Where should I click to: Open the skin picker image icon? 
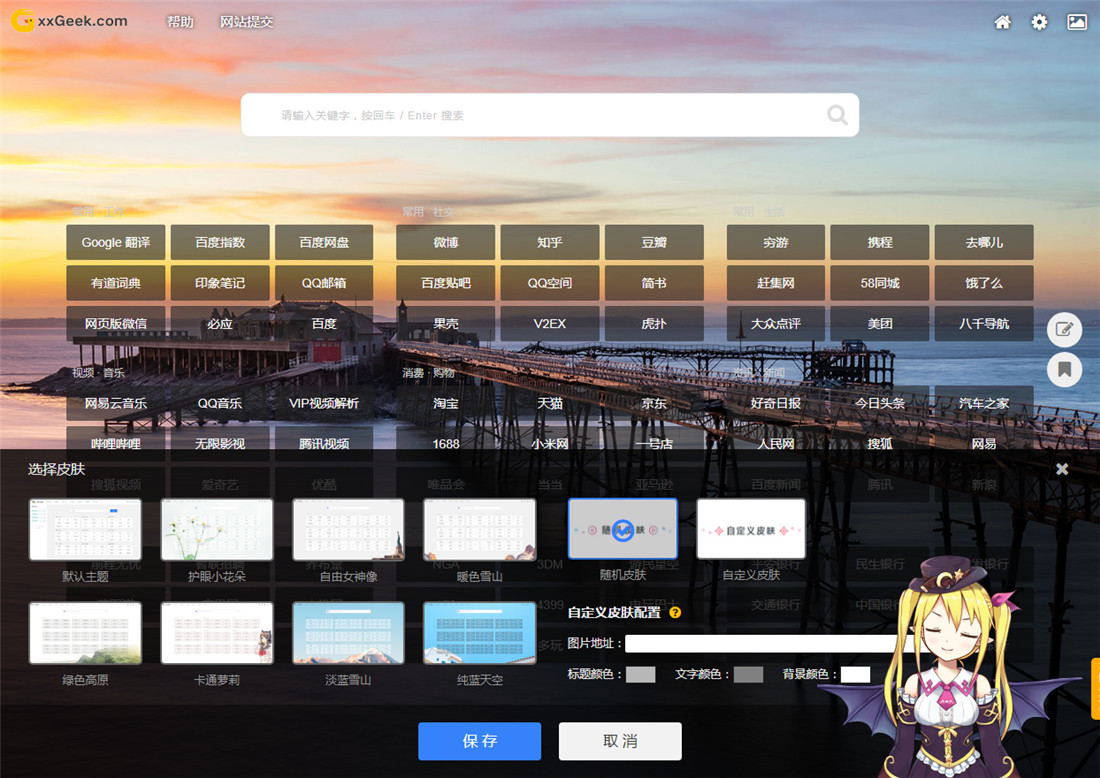point(1077,22)
